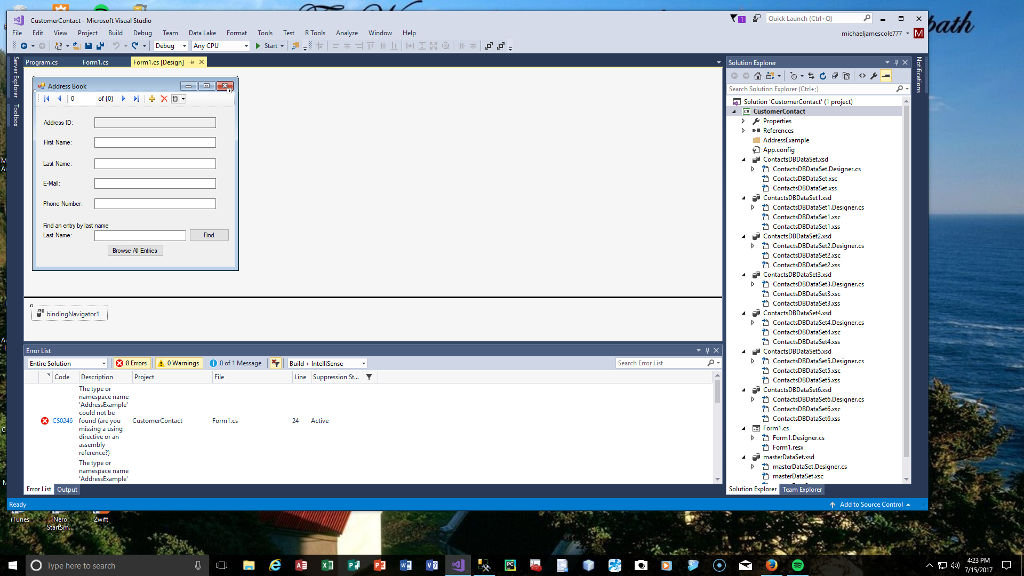1024x576 pixels.
Task: Click Move Next in the Address Book navigator
Action: point(123,99)
